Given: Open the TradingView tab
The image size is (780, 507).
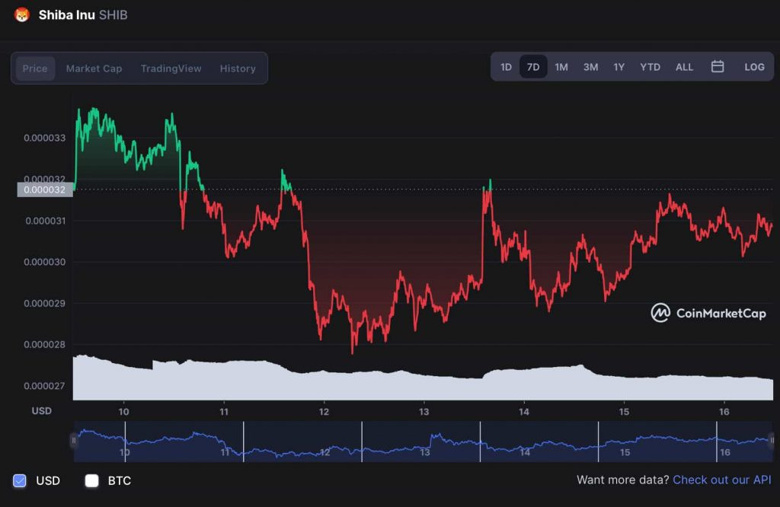Looking at the screenshot, I should tap(171, 68).
